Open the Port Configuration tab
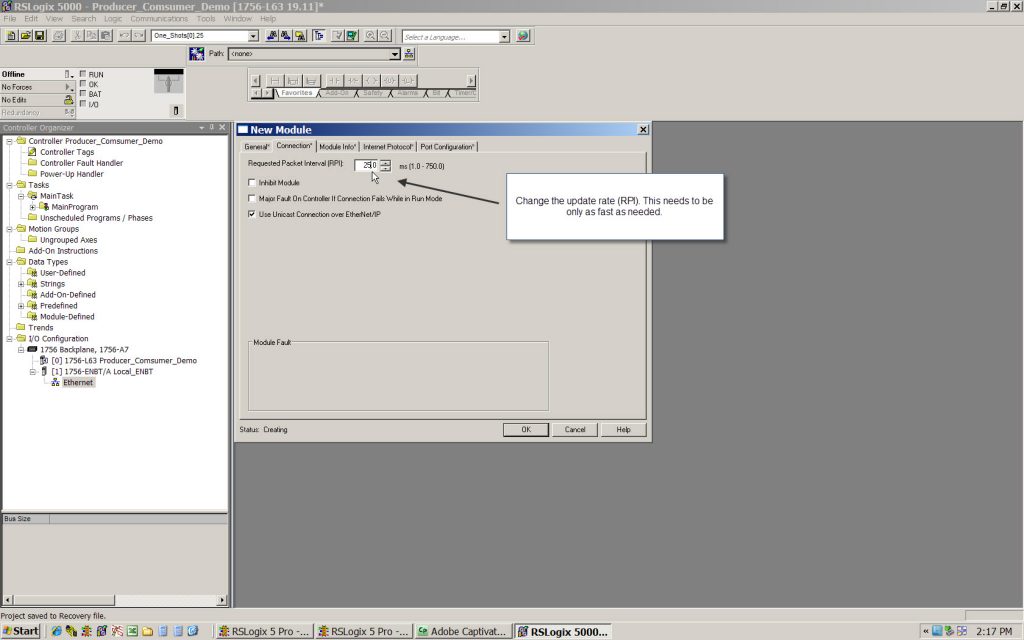The width and height of the screenshot is (1024, 640). click(x=447, y=147)
